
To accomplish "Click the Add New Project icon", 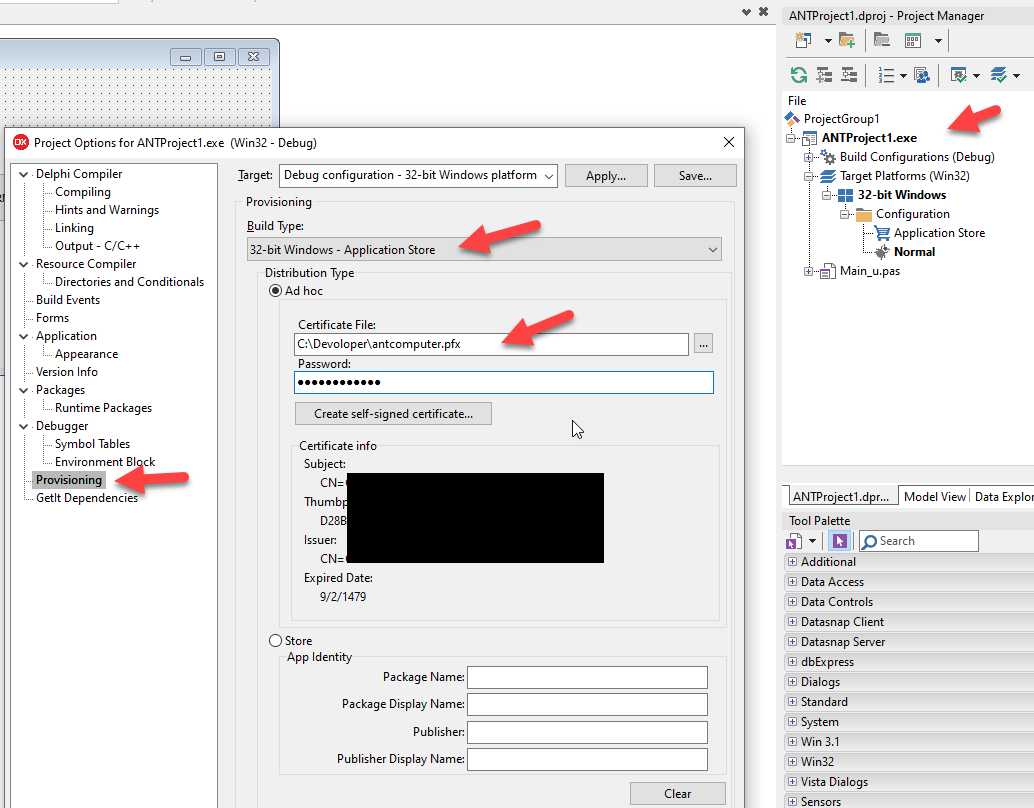I will tap(802, 40).
